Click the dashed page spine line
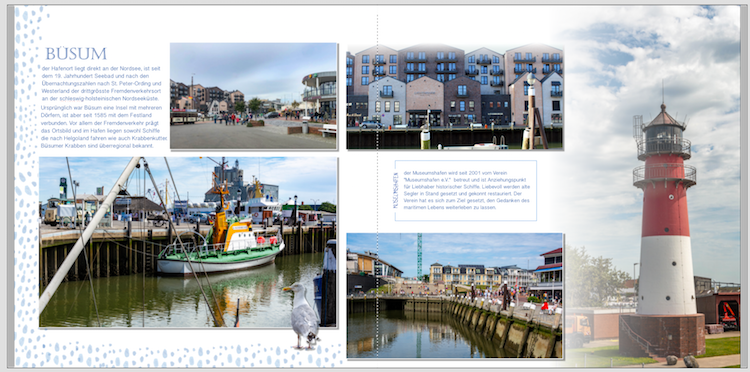The width and height of the screenshot is (750, 372). tap(377, 186)
